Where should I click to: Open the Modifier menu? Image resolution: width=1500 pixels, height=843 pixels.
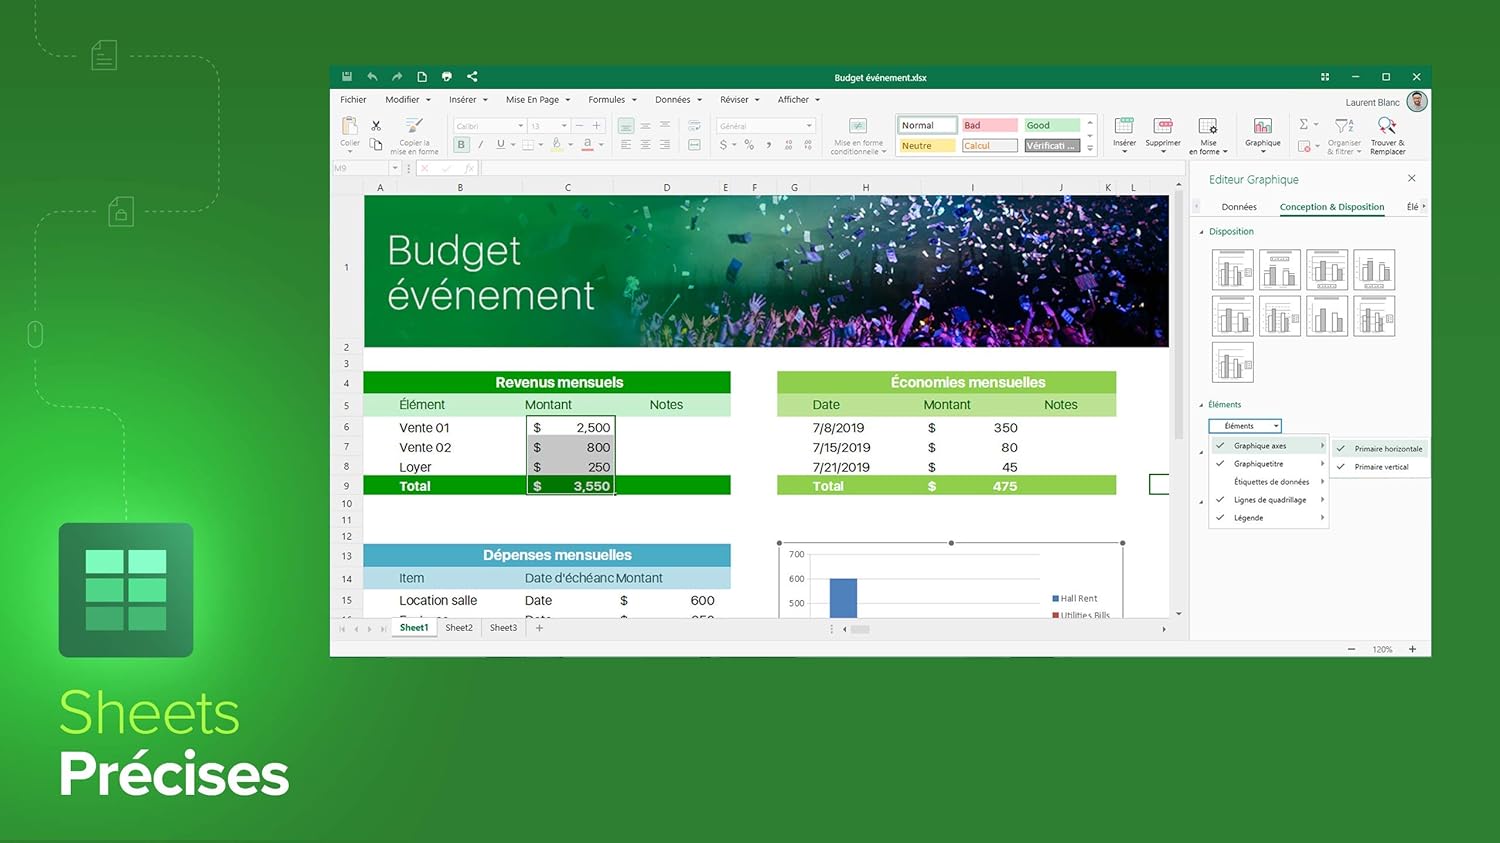click(x=408, y=100)
